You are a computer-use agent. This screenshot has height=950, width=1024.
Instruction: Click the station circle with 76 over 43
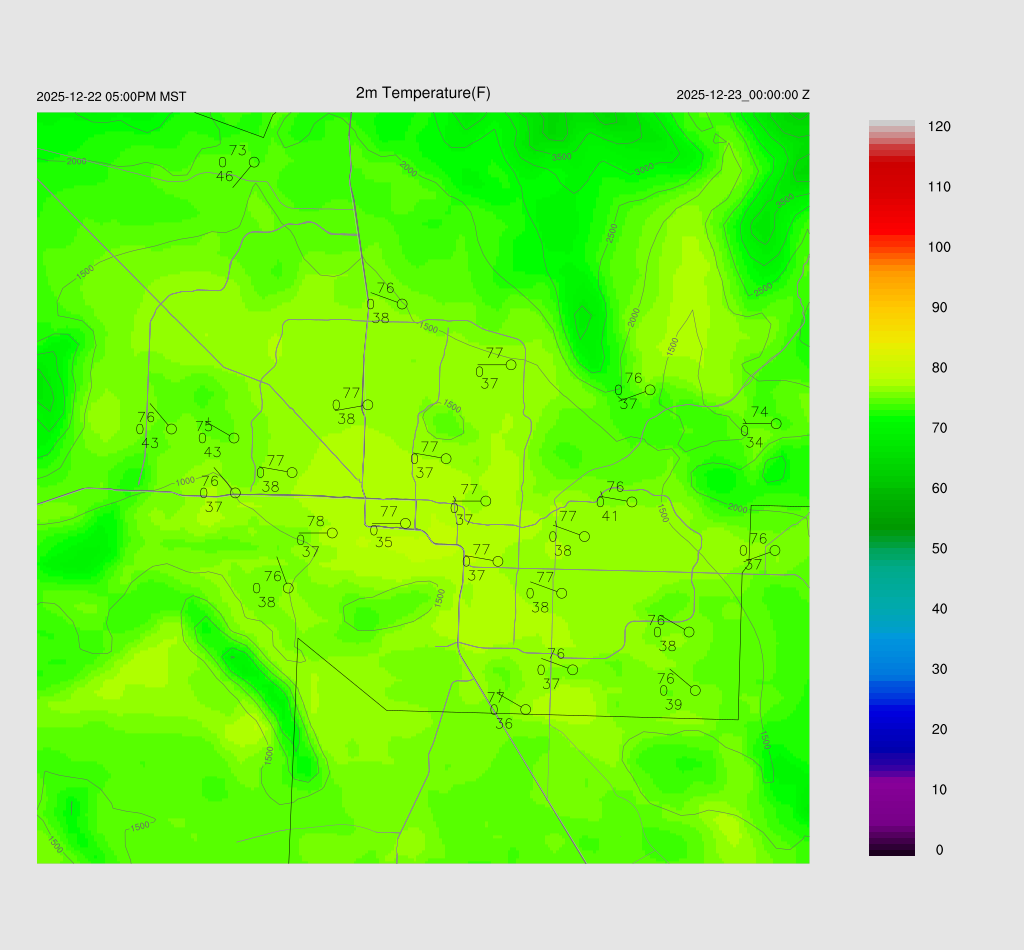click(171, 429)
